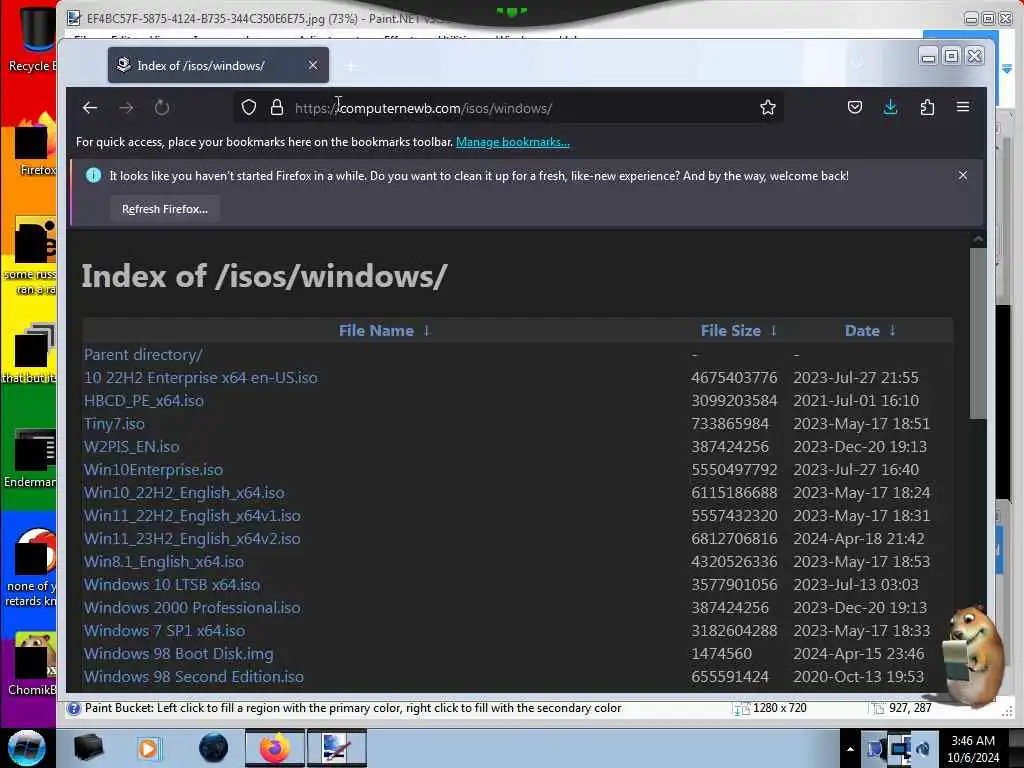
Task: Dismiss the Firefox refresh notification bar
Action: pyautogui.click(x=963, y=175)
